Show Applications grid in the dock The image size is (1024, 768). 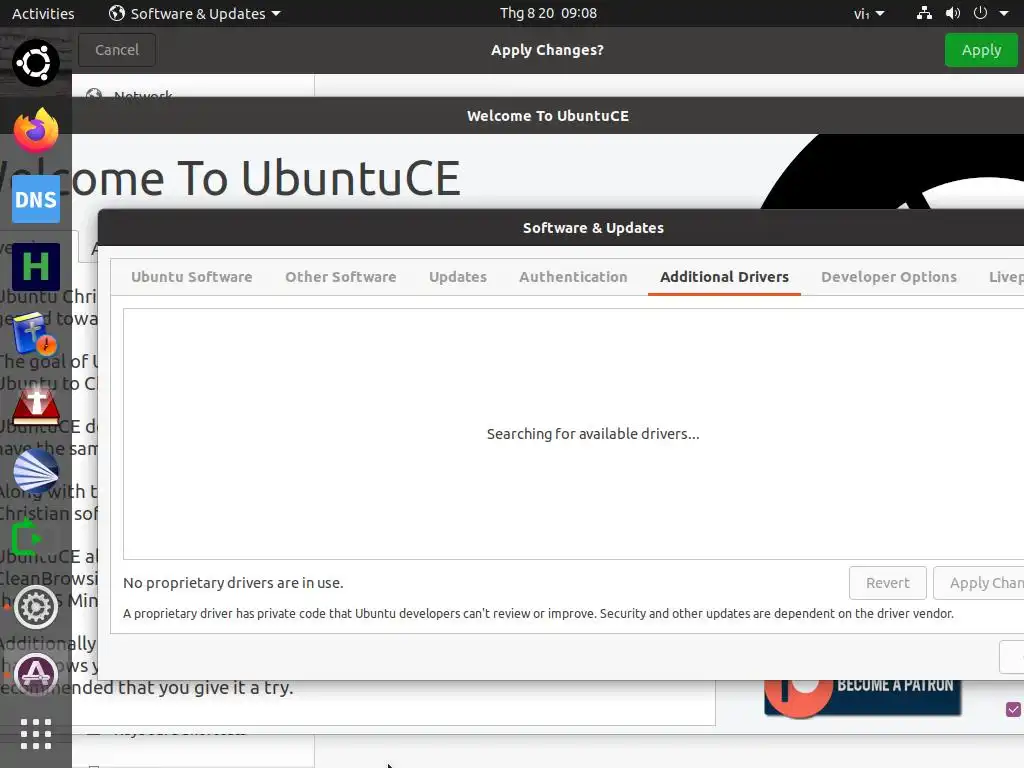pyautogui.click(x=36, y=734)
